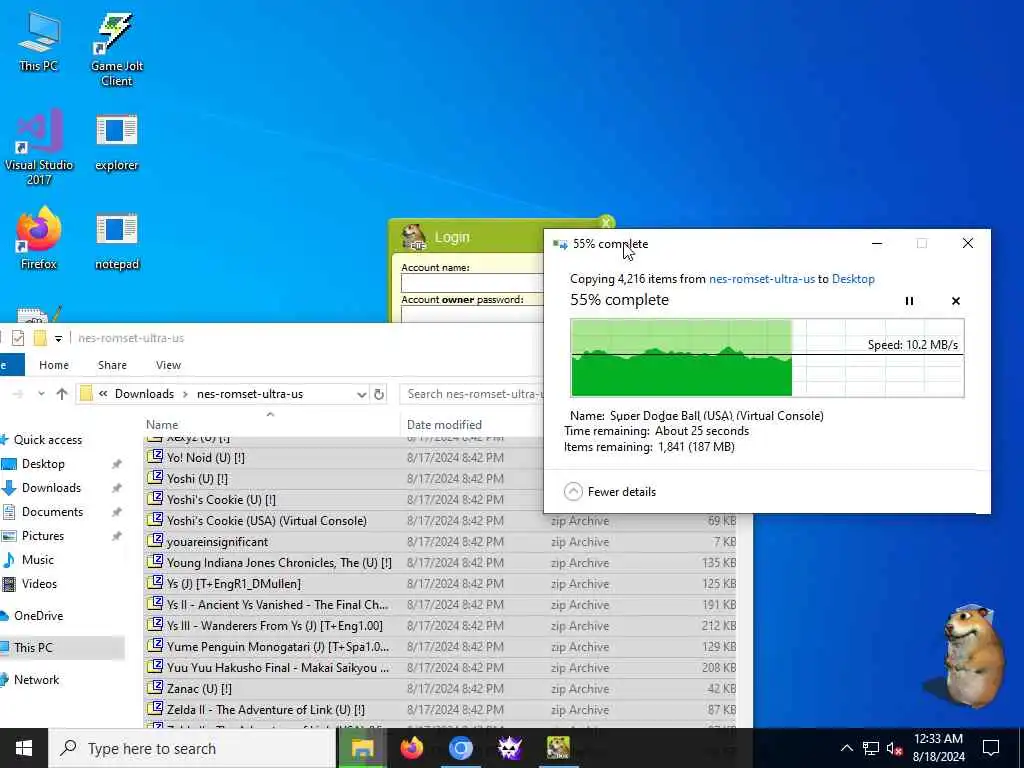
Task: Cancel the copy with the small X button
Action: point(955,301)
